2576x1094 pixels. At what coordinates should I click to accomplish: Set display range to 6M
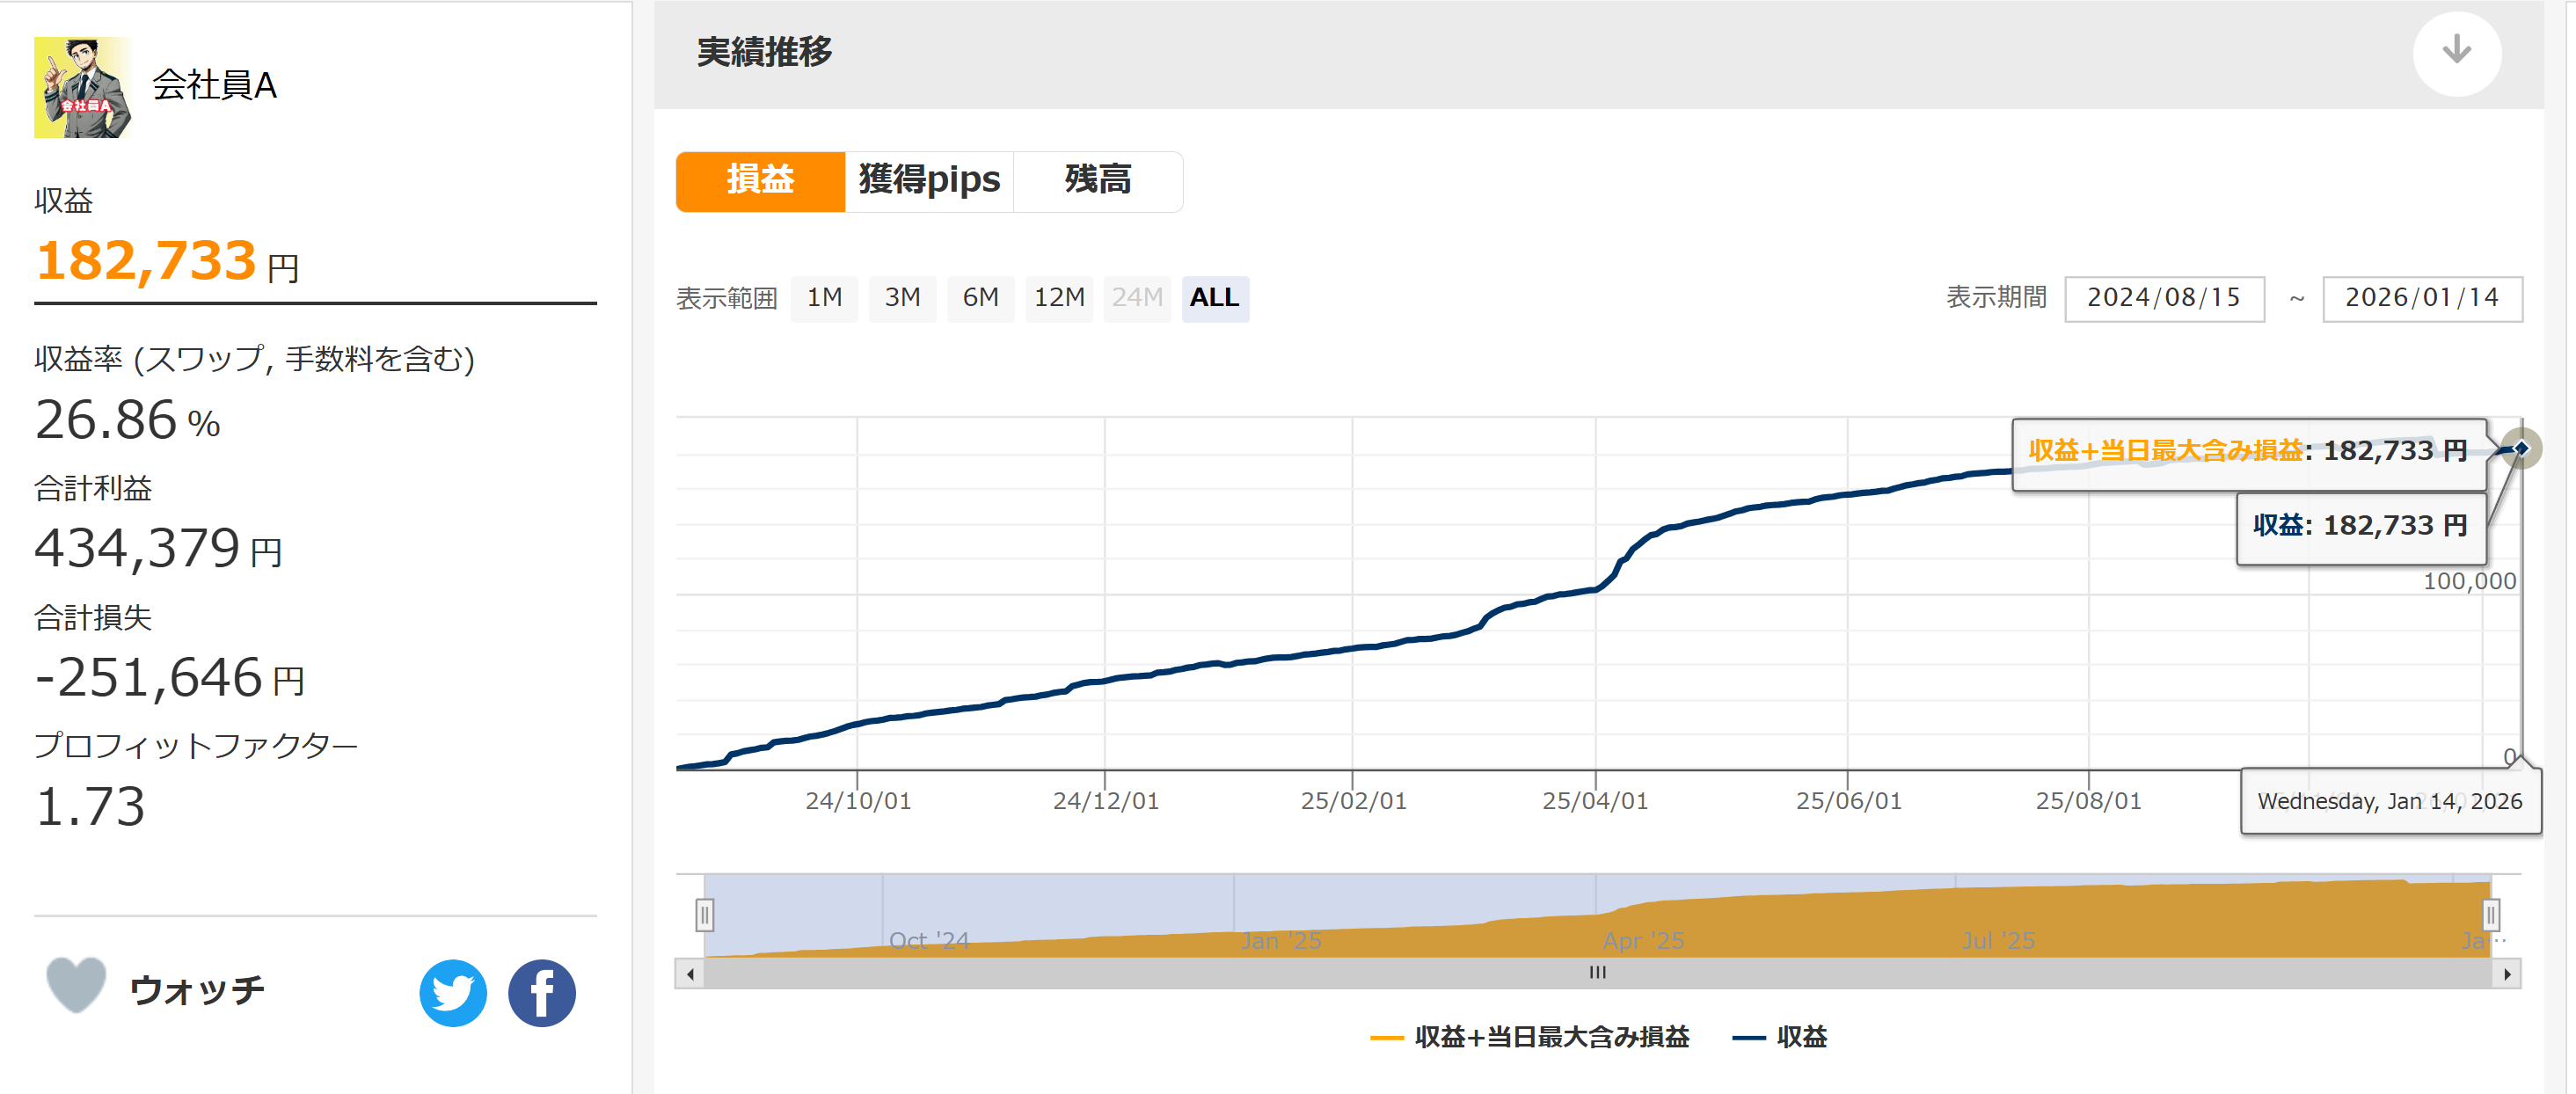pos(980,298)
